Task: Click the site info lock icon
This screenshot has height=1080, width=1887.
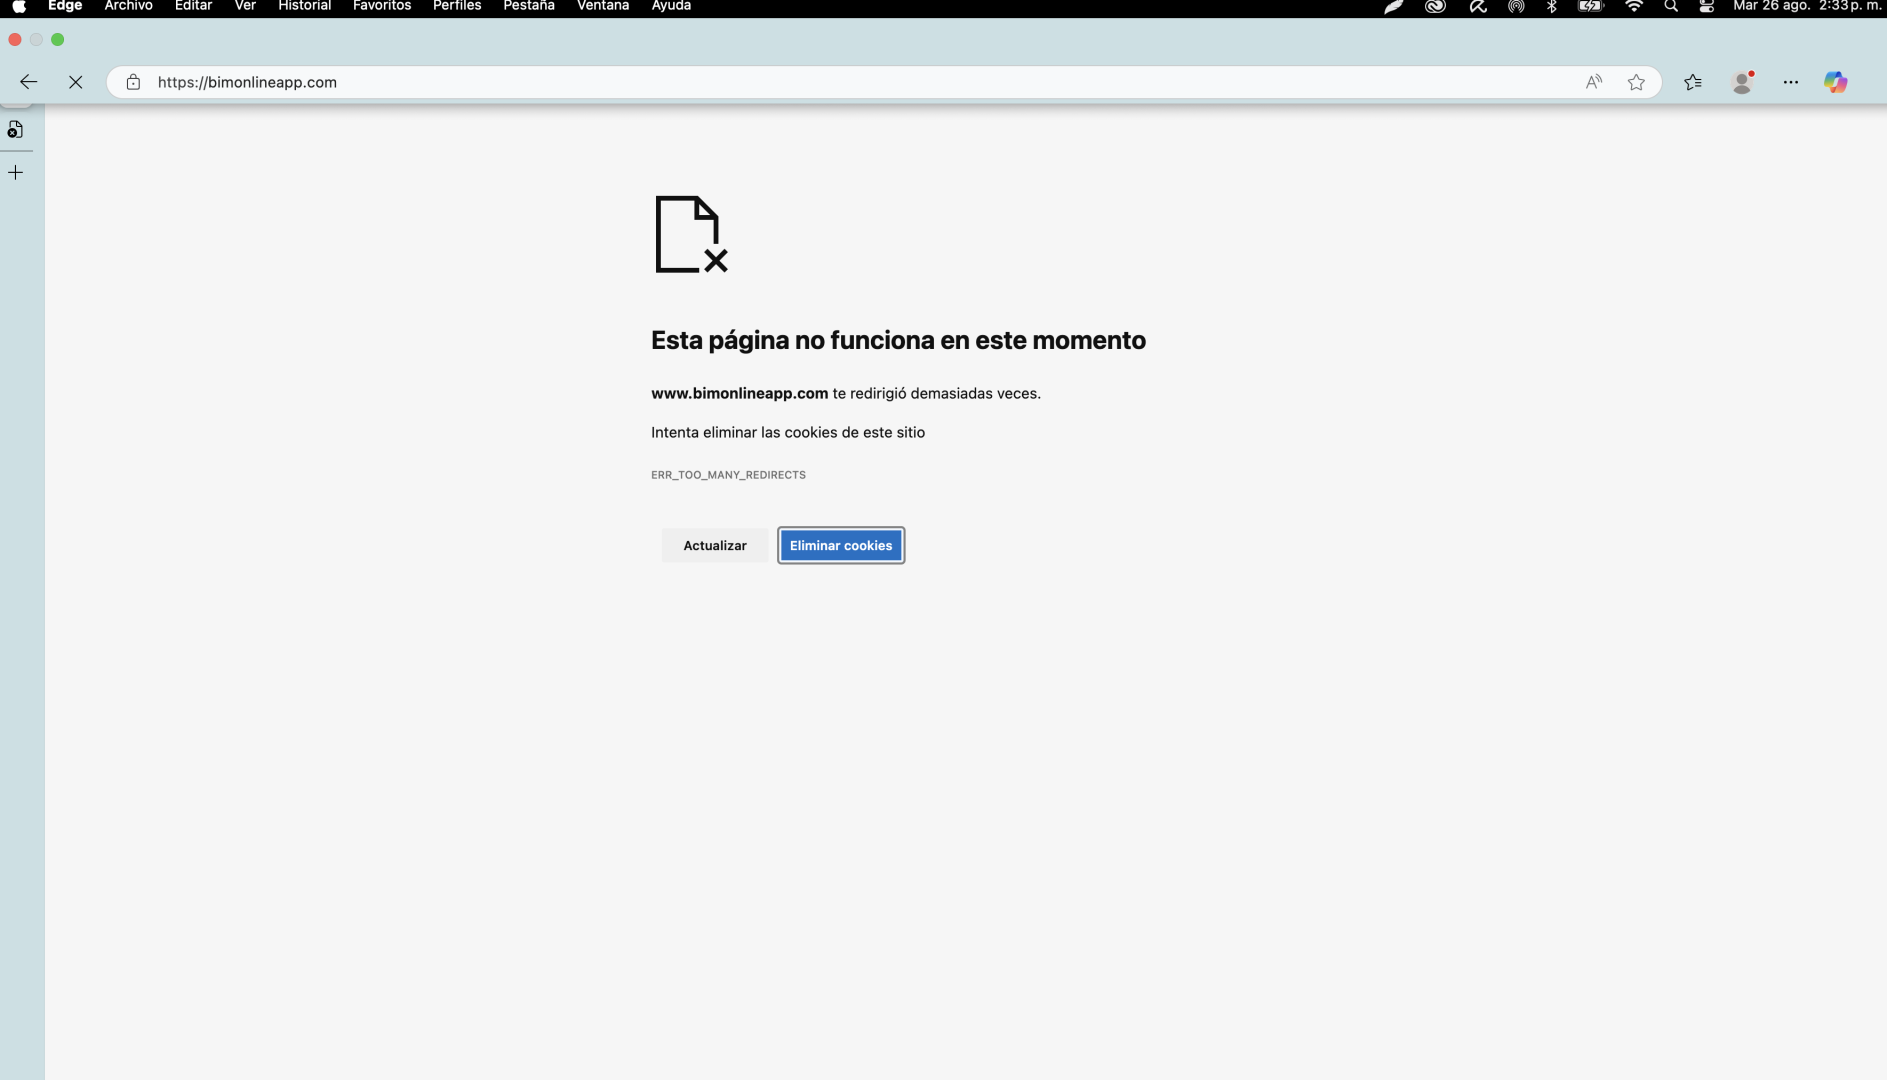Action: click(x=133, y=82)
